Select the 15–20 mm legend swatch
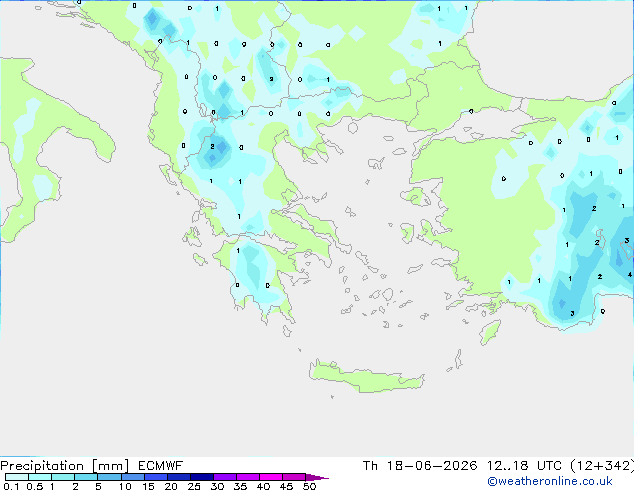This screenshot has height=490, width=634. pos(156,477)
